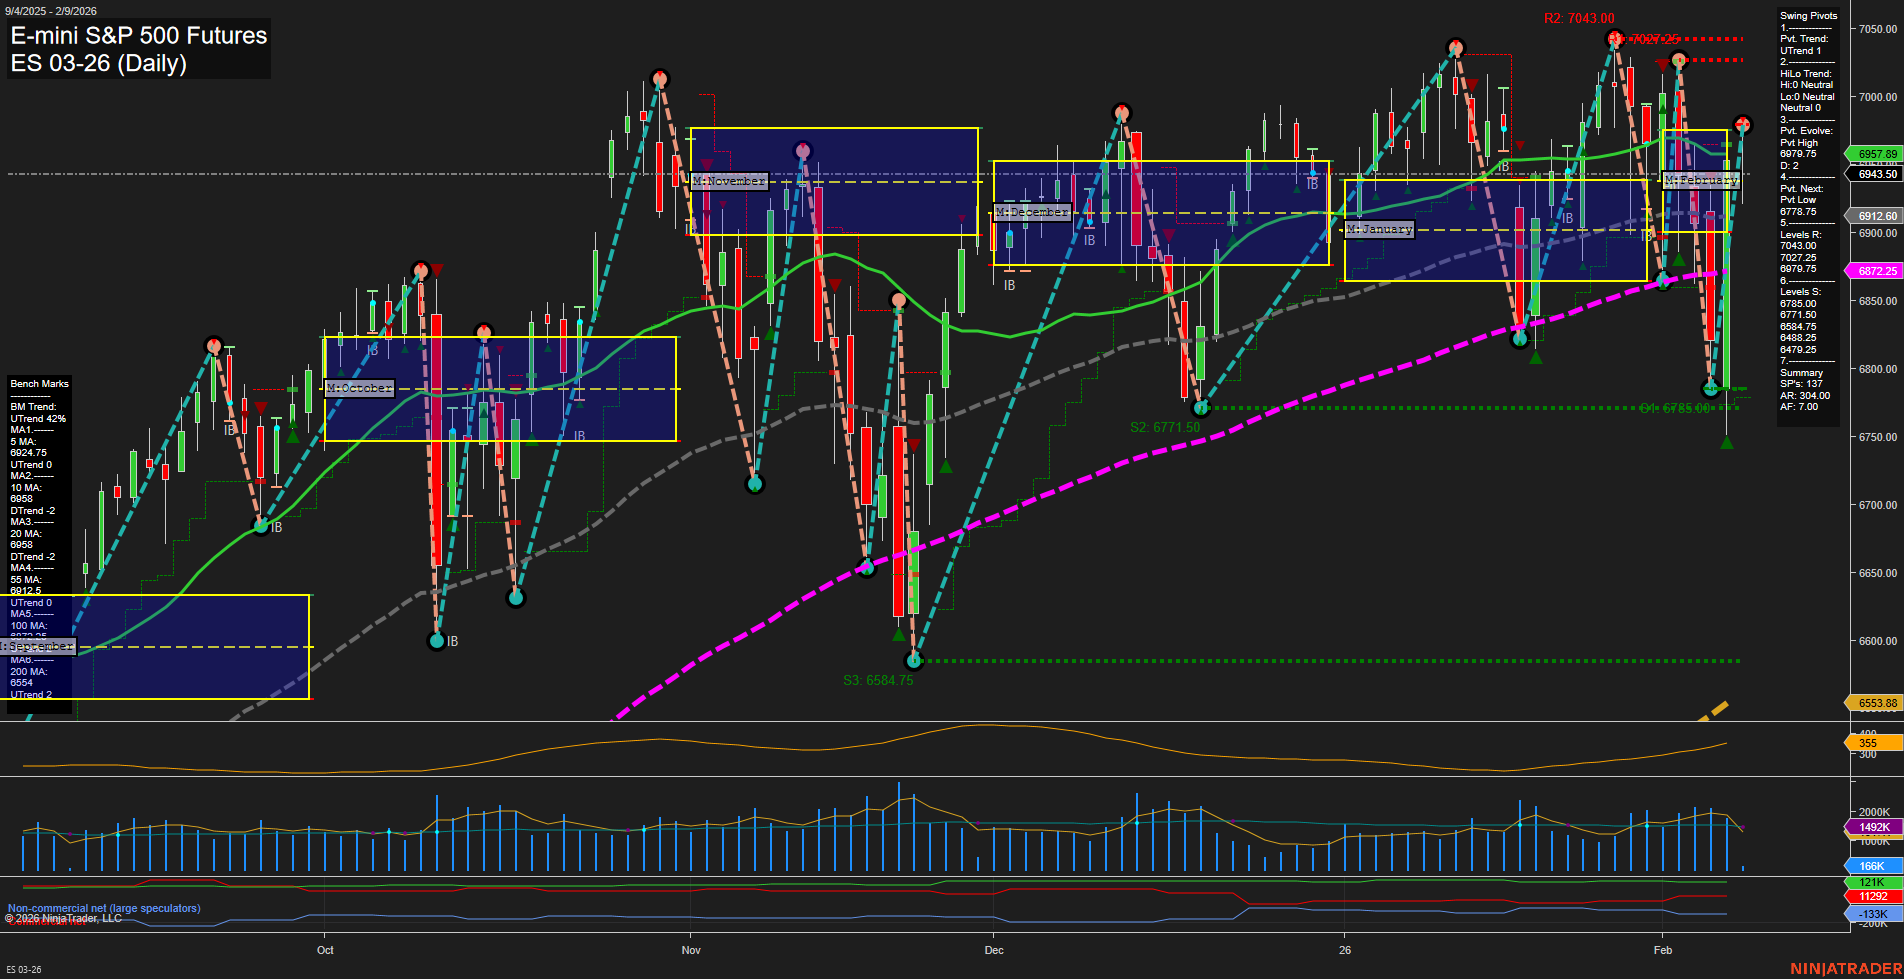This screenshot has width=1904, height=979.
Task: Collapse the Swing Pivots panel
Action: (x=1808, y=15)
